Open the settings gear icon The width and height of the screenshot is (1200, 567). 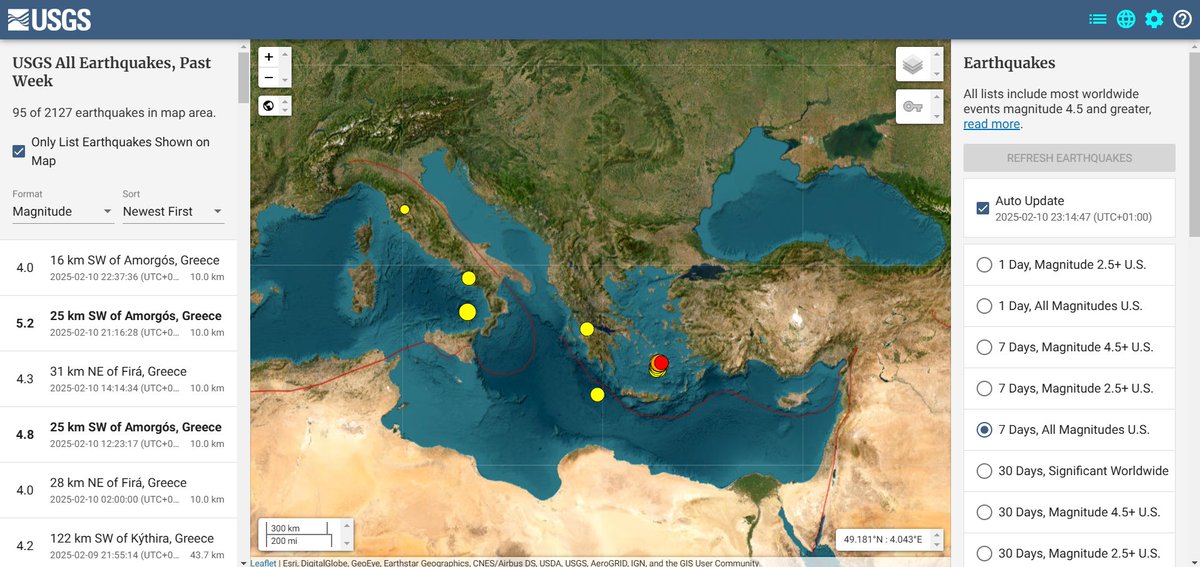[x=1154, y=19]
